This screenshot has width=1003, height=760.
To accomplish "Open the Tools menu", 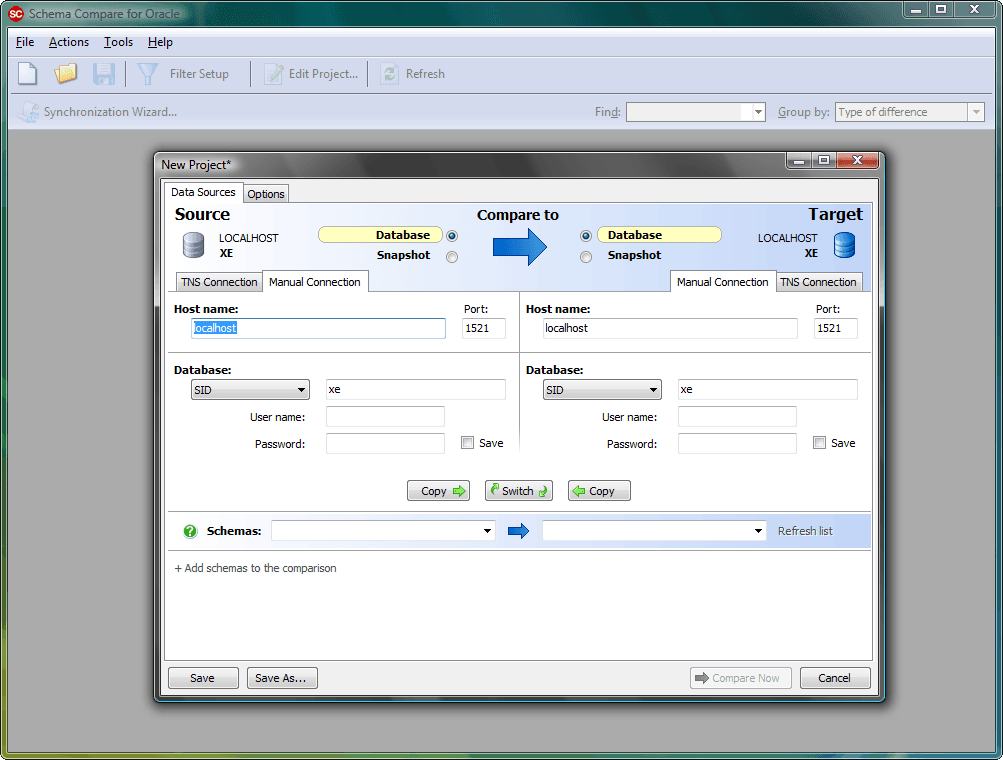I will click(x=118, y=42).
